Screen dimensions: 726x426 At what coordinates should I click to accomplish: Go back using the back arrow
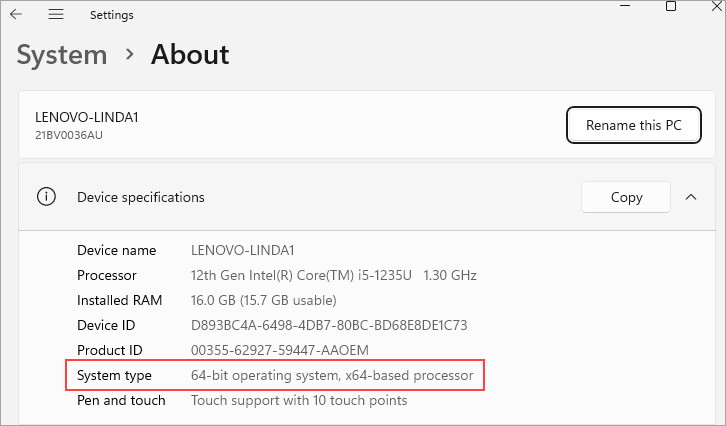(16, 15)
